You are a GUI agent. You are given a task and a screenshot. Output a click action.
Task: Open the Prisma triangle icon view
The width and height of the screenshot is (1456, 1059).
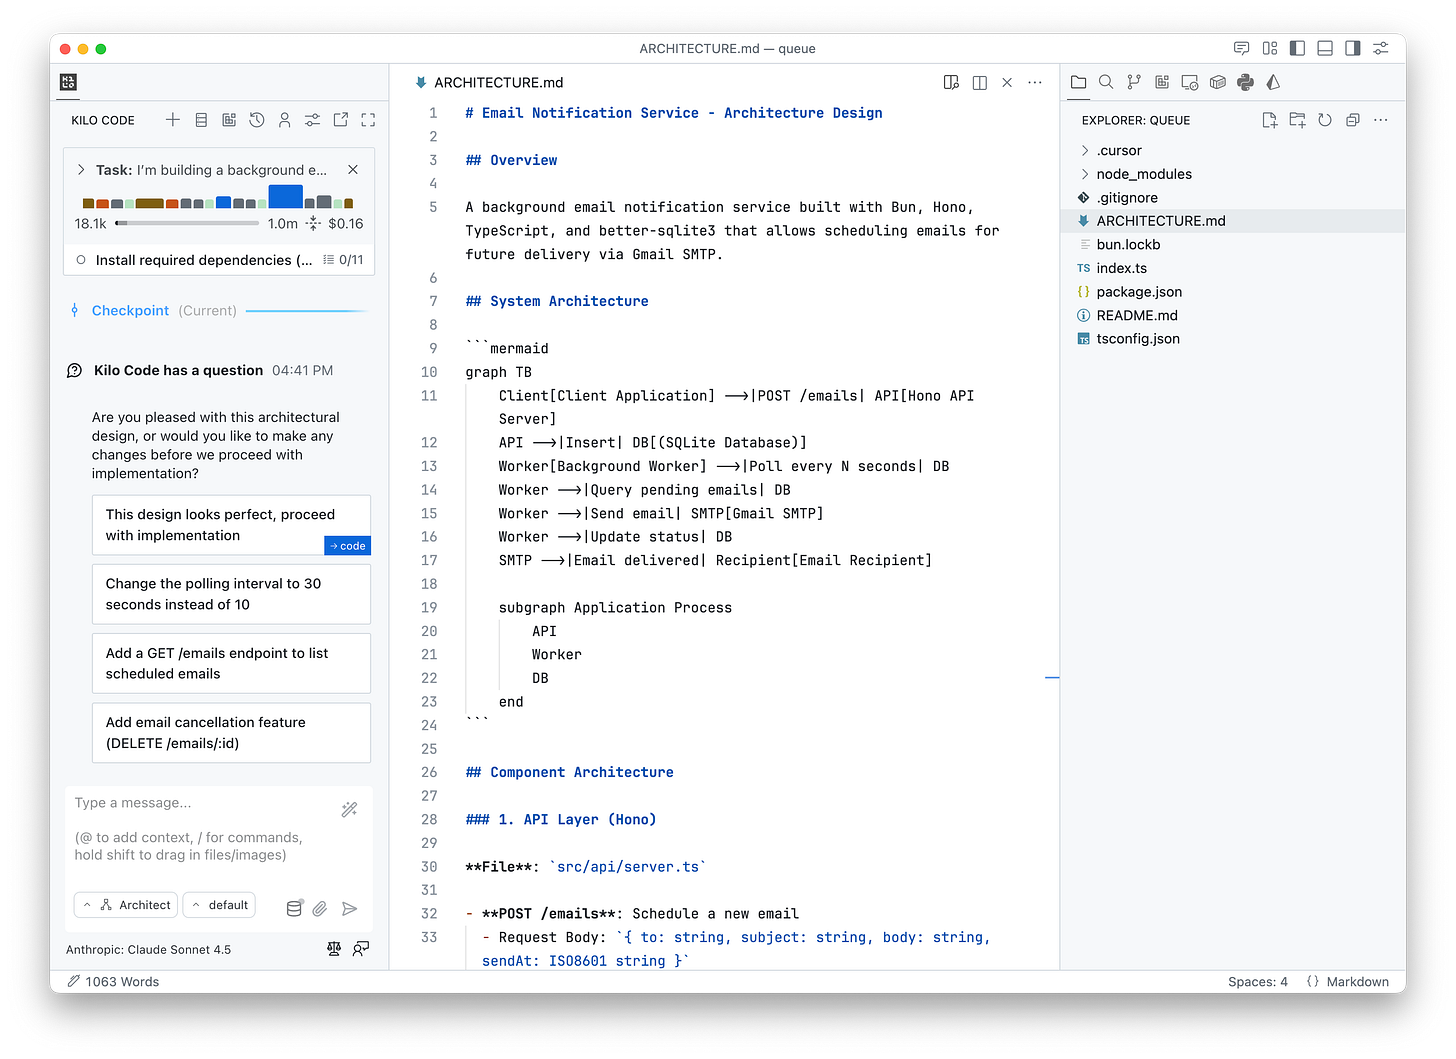(x=1273, y=82)
